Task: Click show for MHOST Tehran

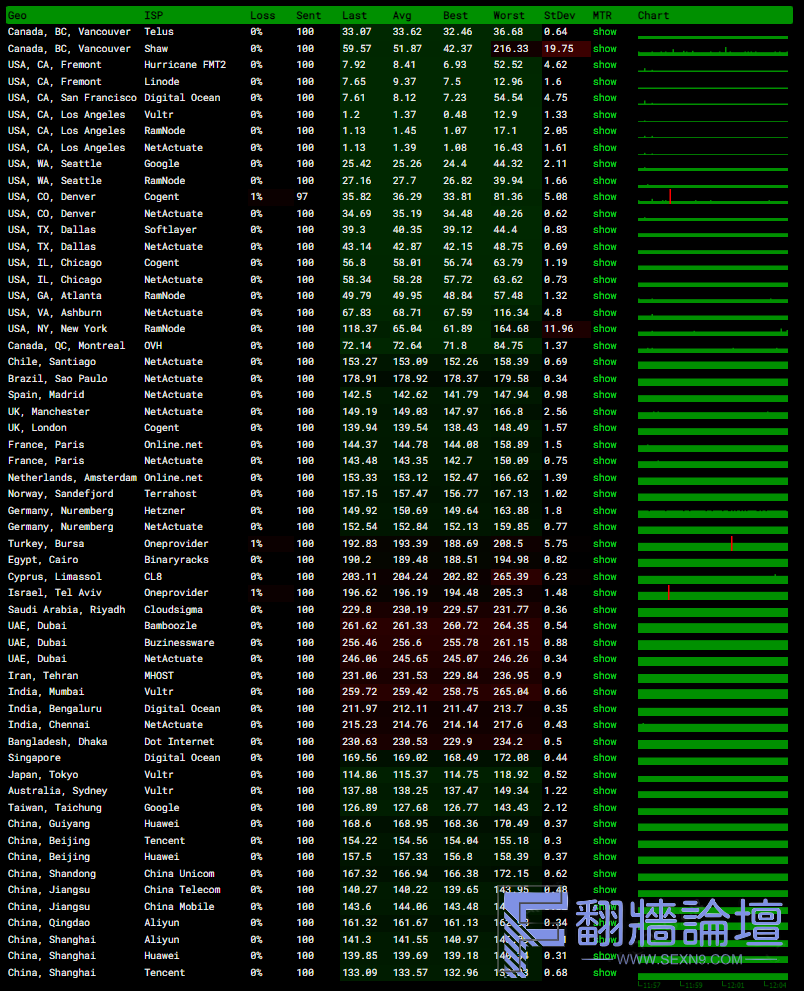Action: point(604,676)
